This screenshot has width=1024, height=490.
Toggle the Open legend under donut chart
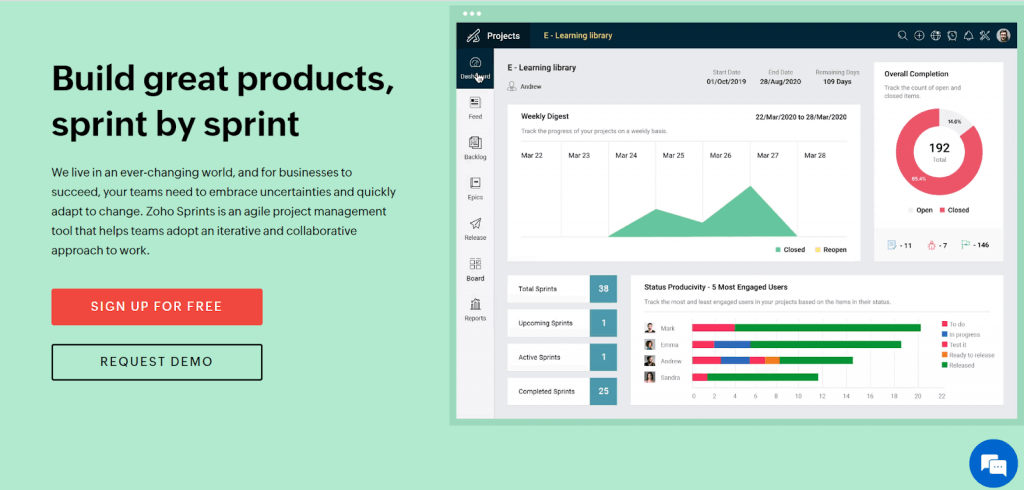click(x=923, y=210)
